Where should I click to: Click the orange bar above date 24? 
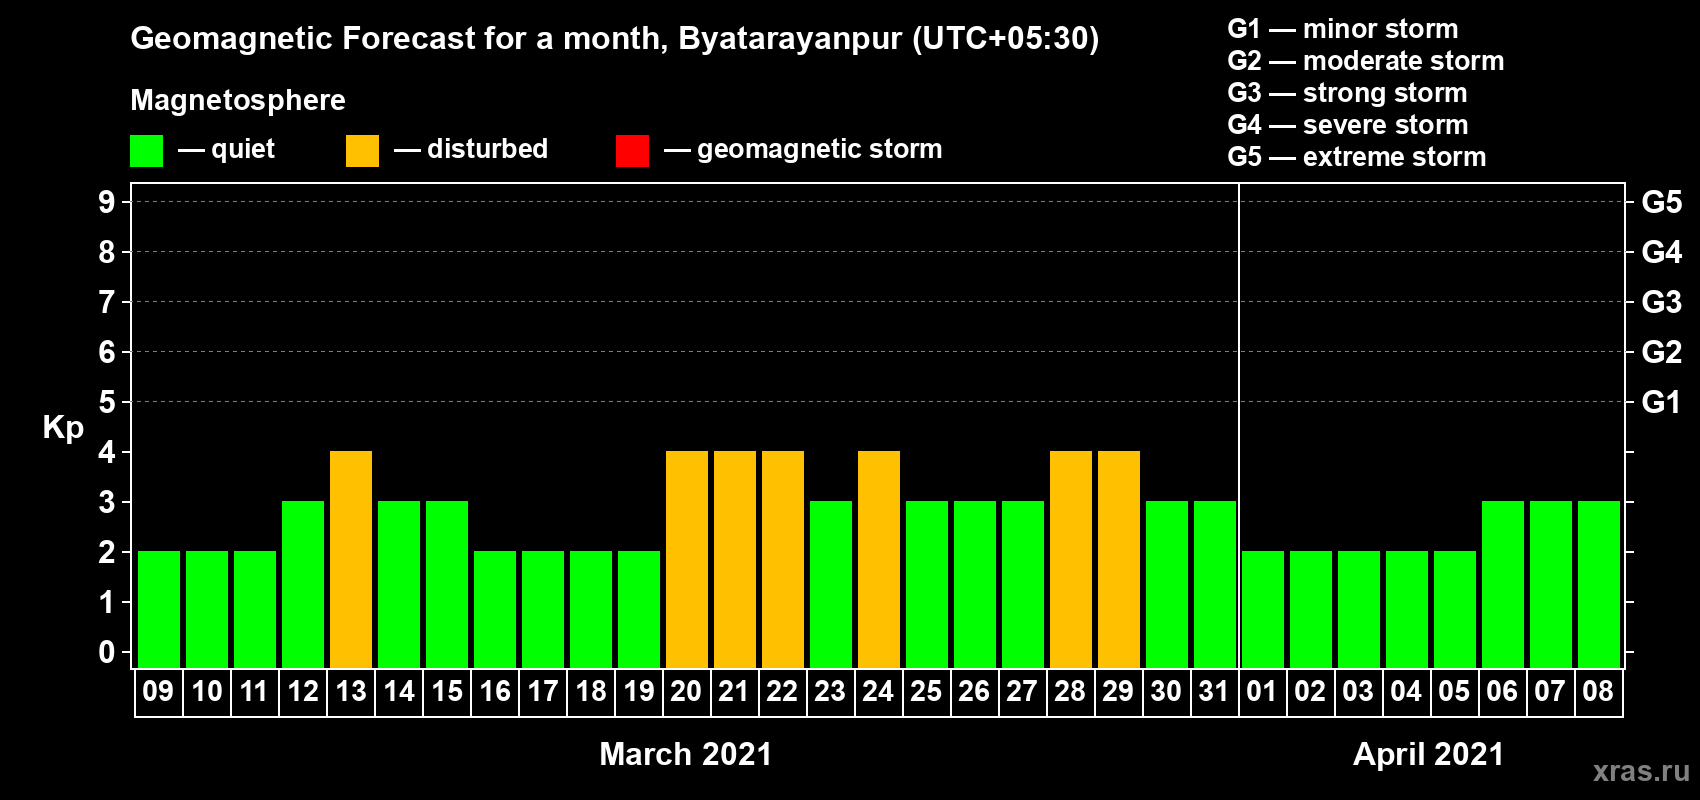point(879,559)
